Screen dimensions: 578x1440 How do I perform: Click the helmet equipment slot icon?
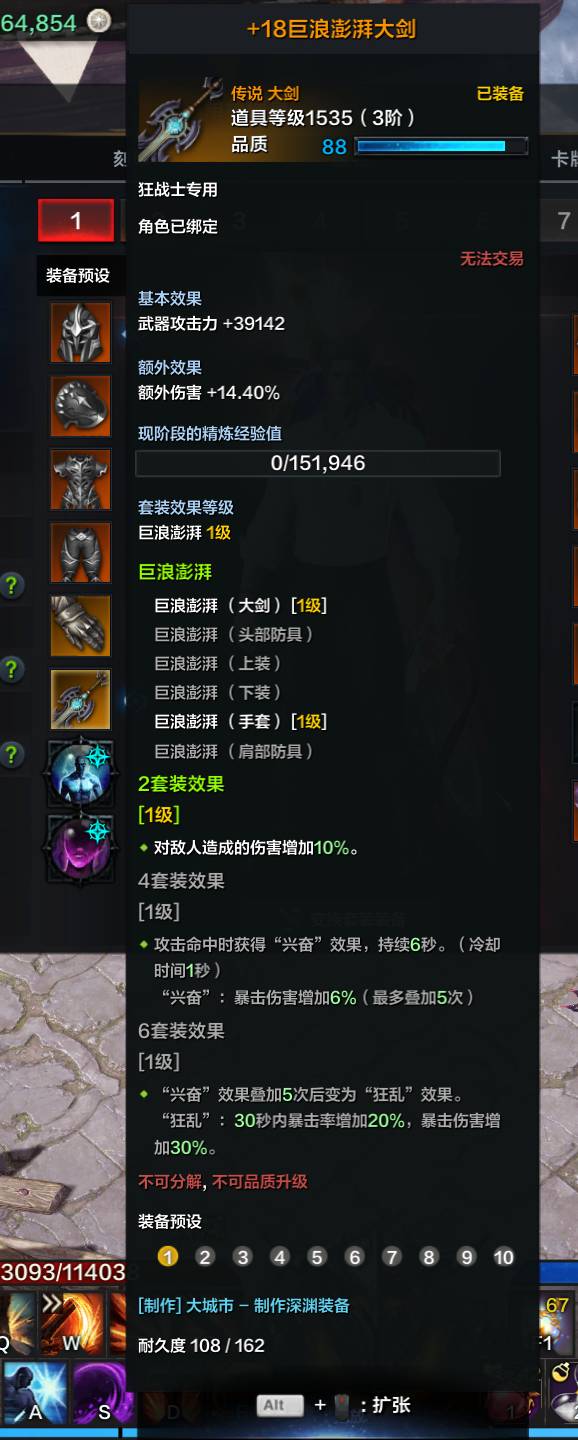81,332
